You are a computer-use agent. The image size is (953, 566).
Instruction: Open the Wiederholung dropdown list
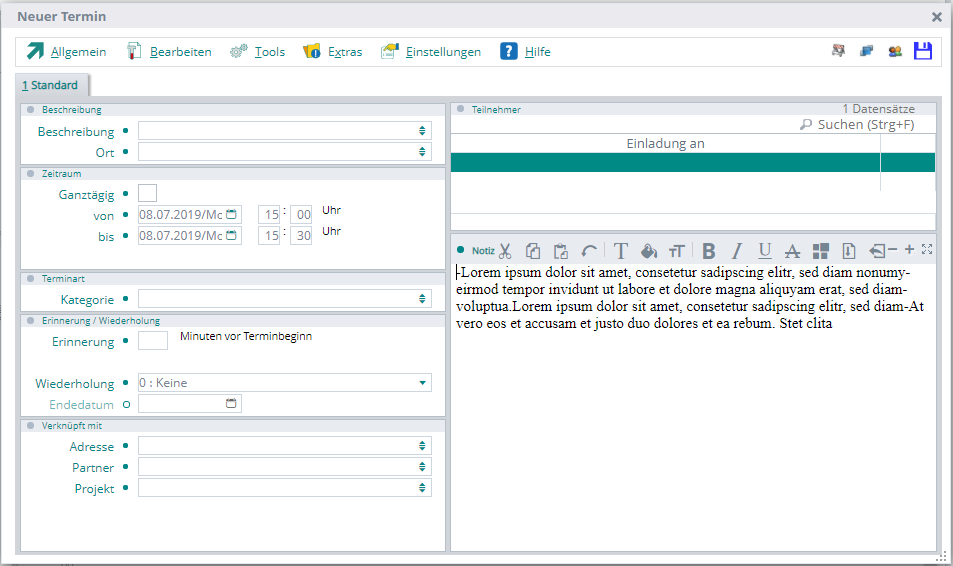click(x=423, y=383)
